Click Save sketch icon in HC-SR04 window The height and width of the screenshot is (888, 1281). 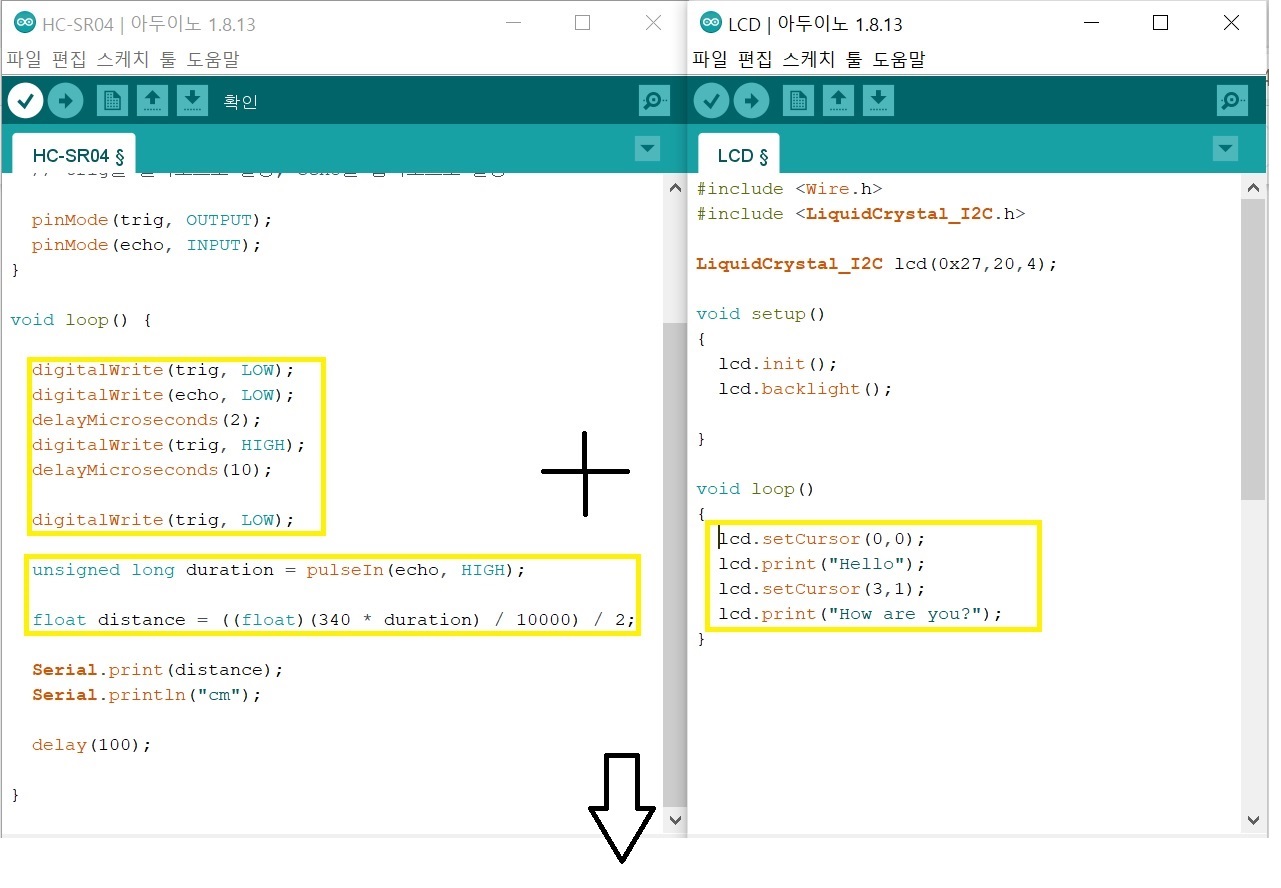tap(192, 100)
